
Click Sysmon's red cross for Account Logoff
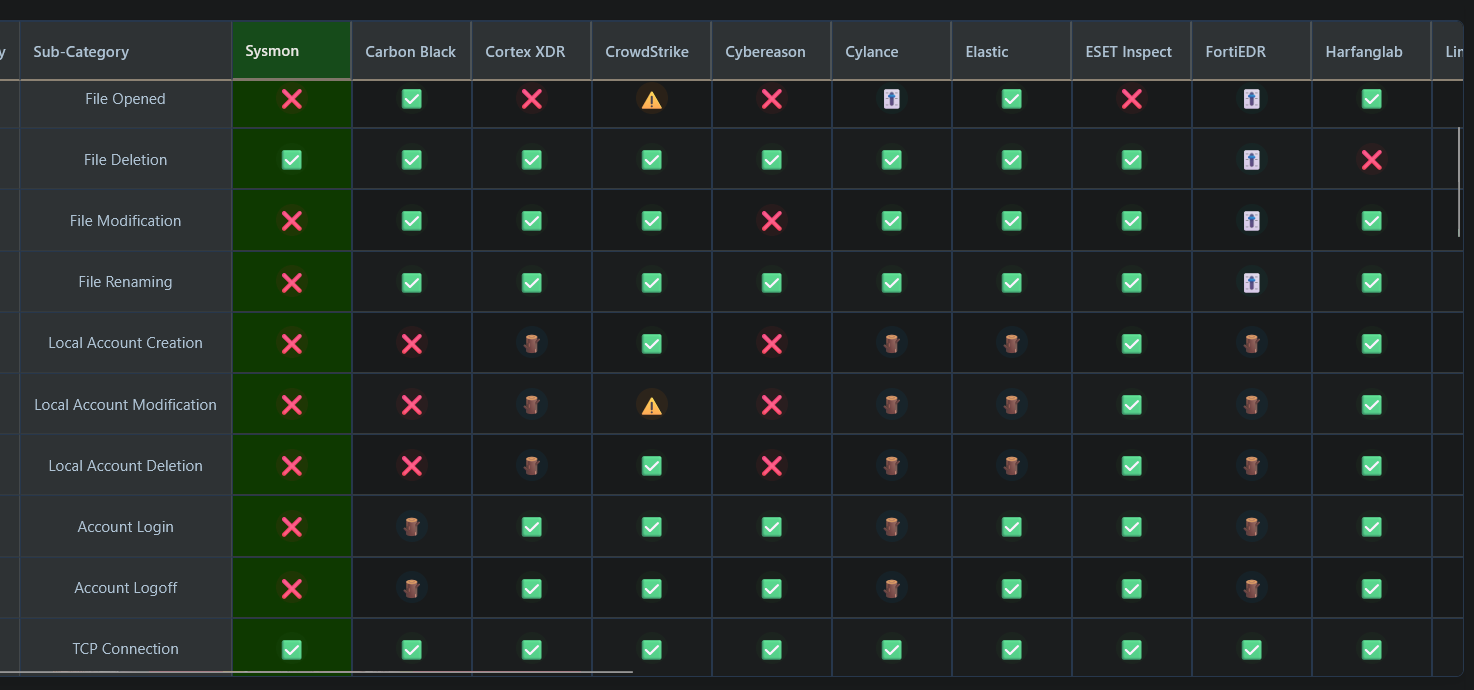(292, 589)
